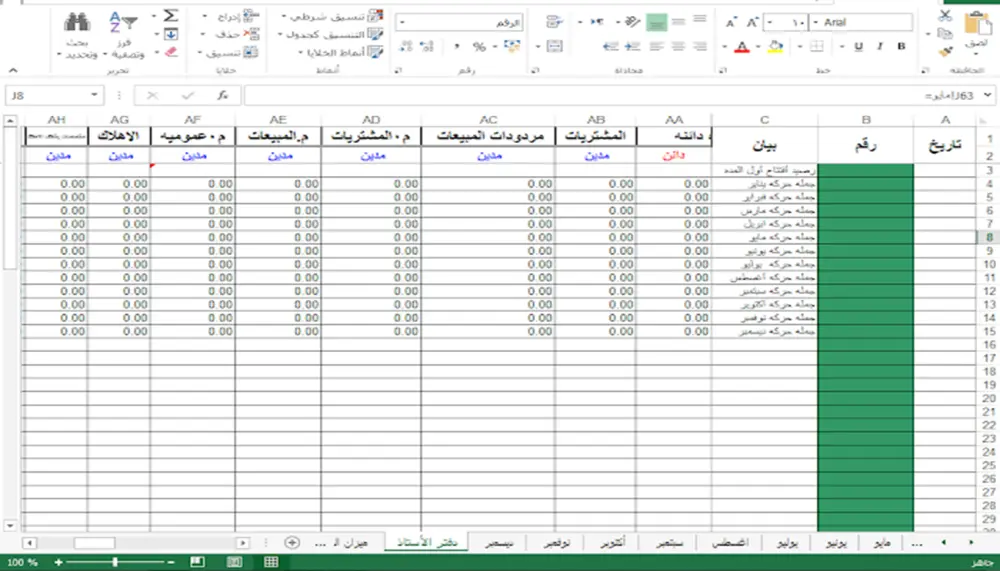Decrease font size with smaller A icon
Viewport: 1000px width, 571px height.
tap(731, 23)
